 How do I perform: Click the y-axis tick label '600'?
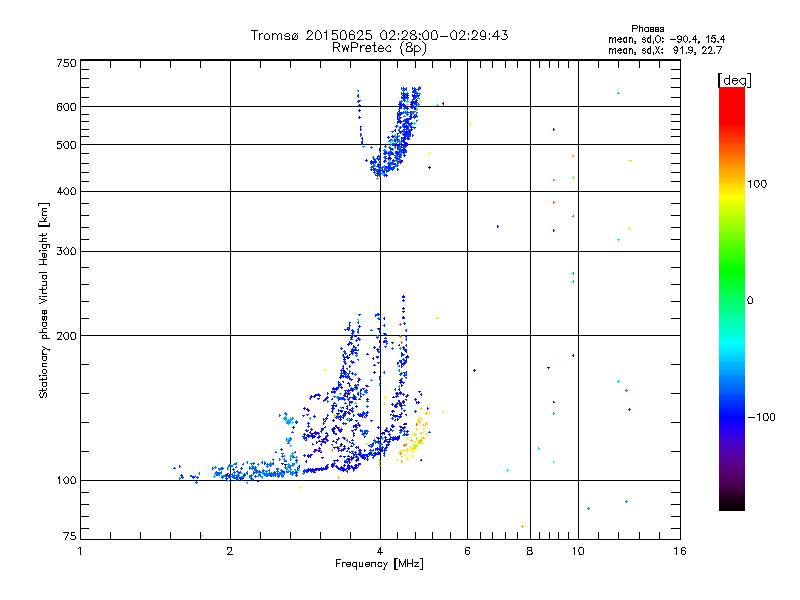[67, 107]
